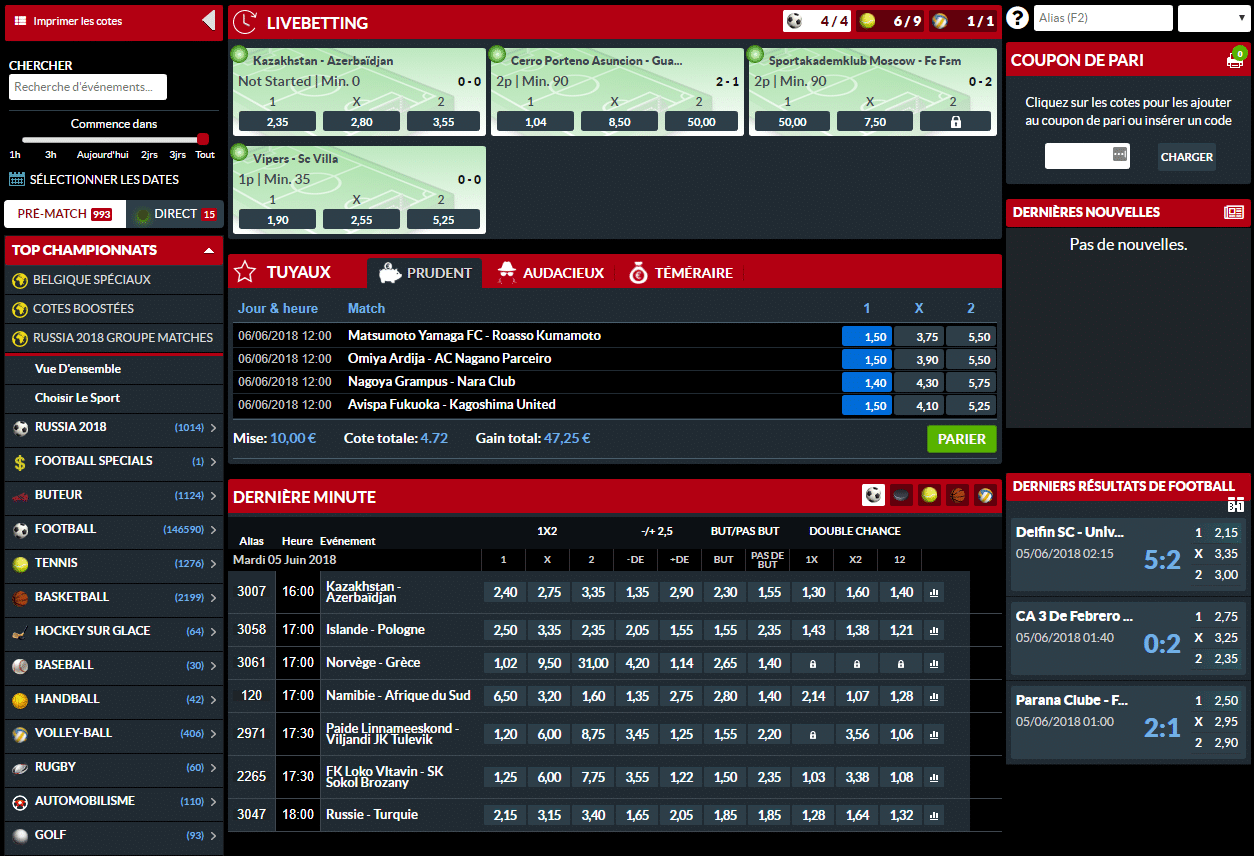Image resolution: width=1254 pixels, height=856 pixels.
Task: Select tennis ball icon in Dernière Minute
Action: [930, 495]
